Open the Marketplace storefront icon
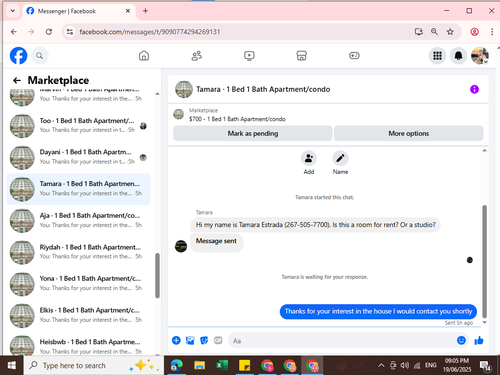Image resolution: width=500 pixels, height=375 pixels. [302, 56]
